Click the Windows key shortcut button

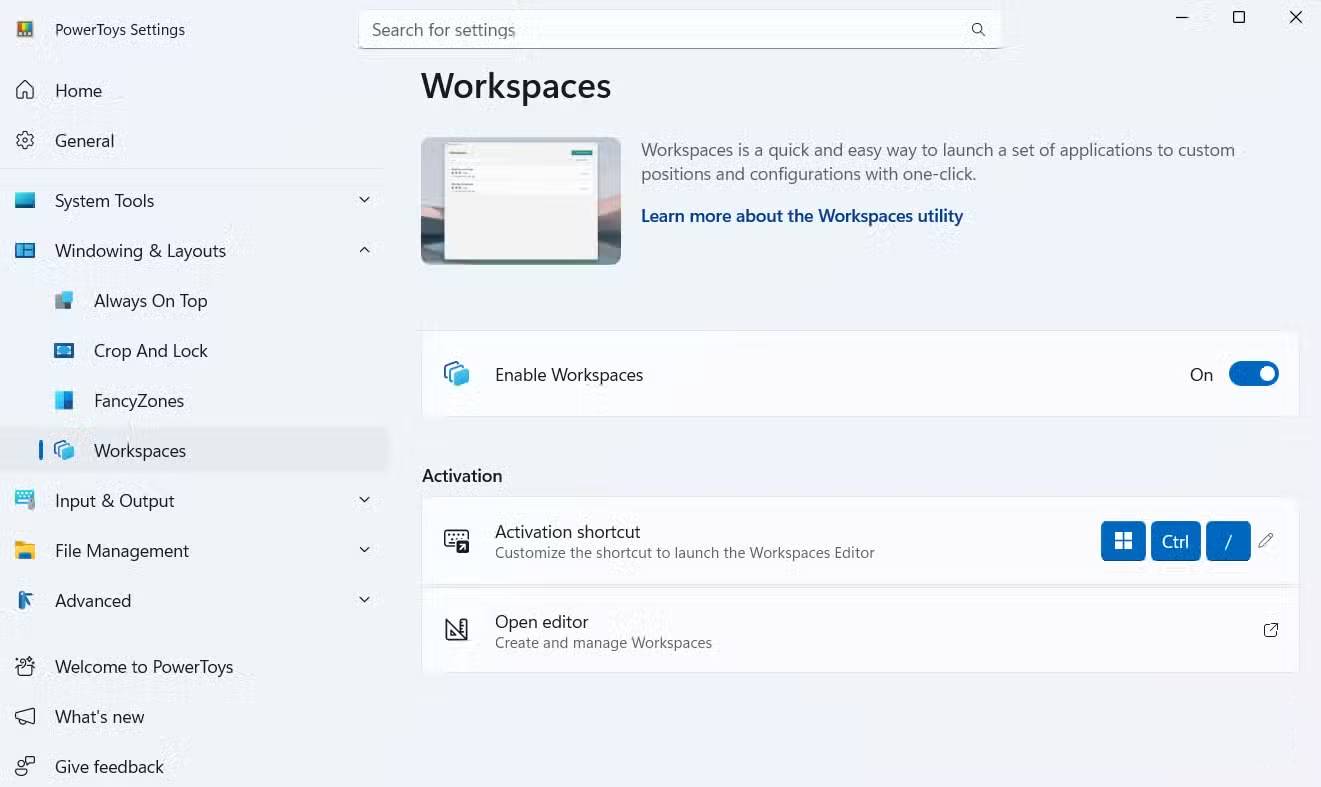click(x=1123, y=541)
